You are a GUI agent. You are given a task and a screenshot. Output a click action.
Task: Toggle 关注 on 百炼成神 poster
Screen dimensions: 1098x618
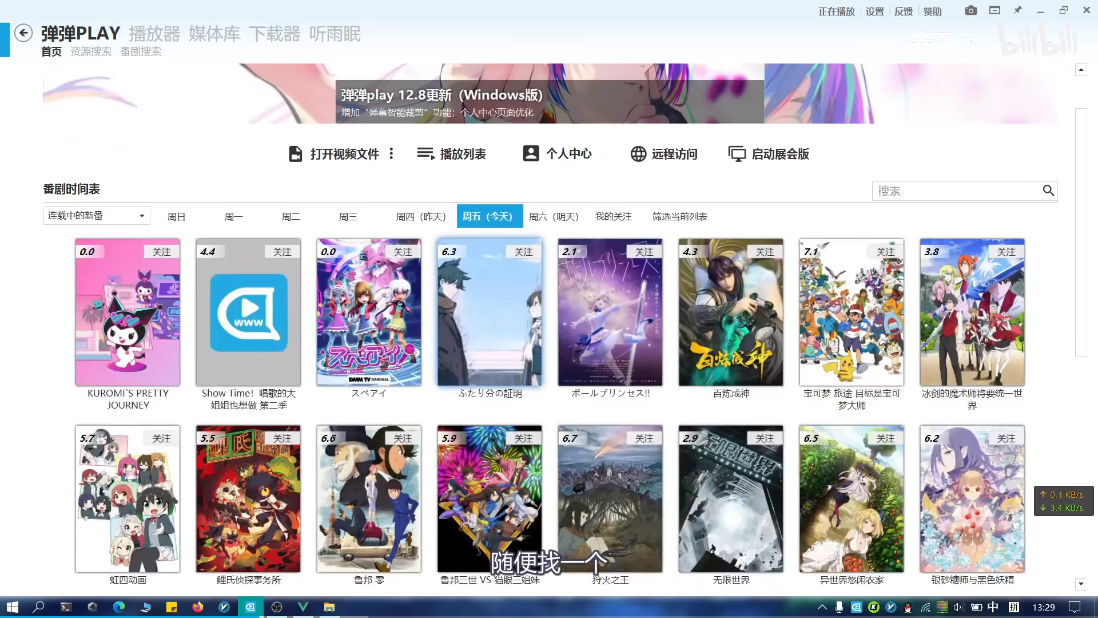[764, 252]
